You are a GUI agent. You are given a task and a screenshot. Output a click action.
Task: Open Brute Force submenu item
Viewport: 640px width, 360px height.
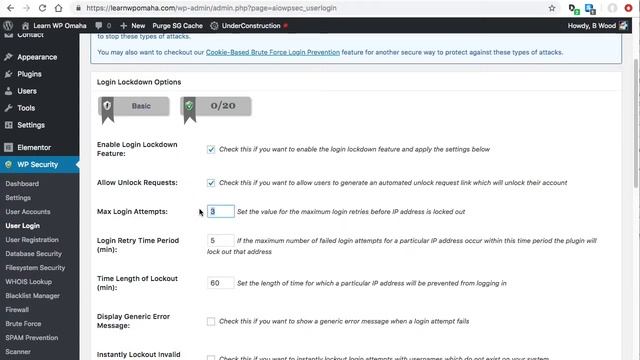click(23, 324)
